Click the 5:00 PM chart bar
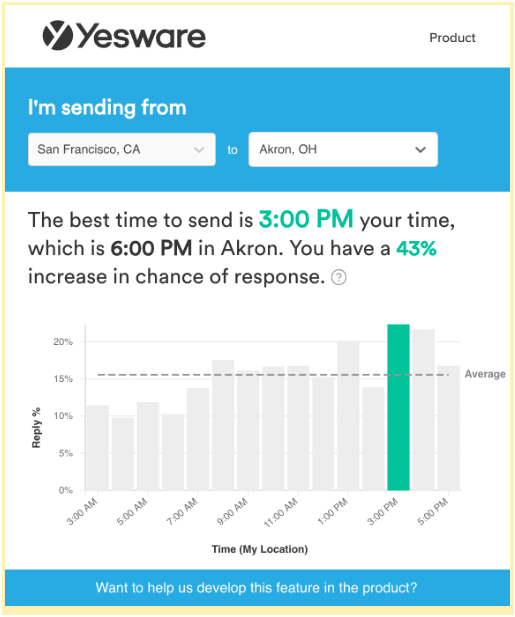515x617 pixels. (x=449, y=428)
